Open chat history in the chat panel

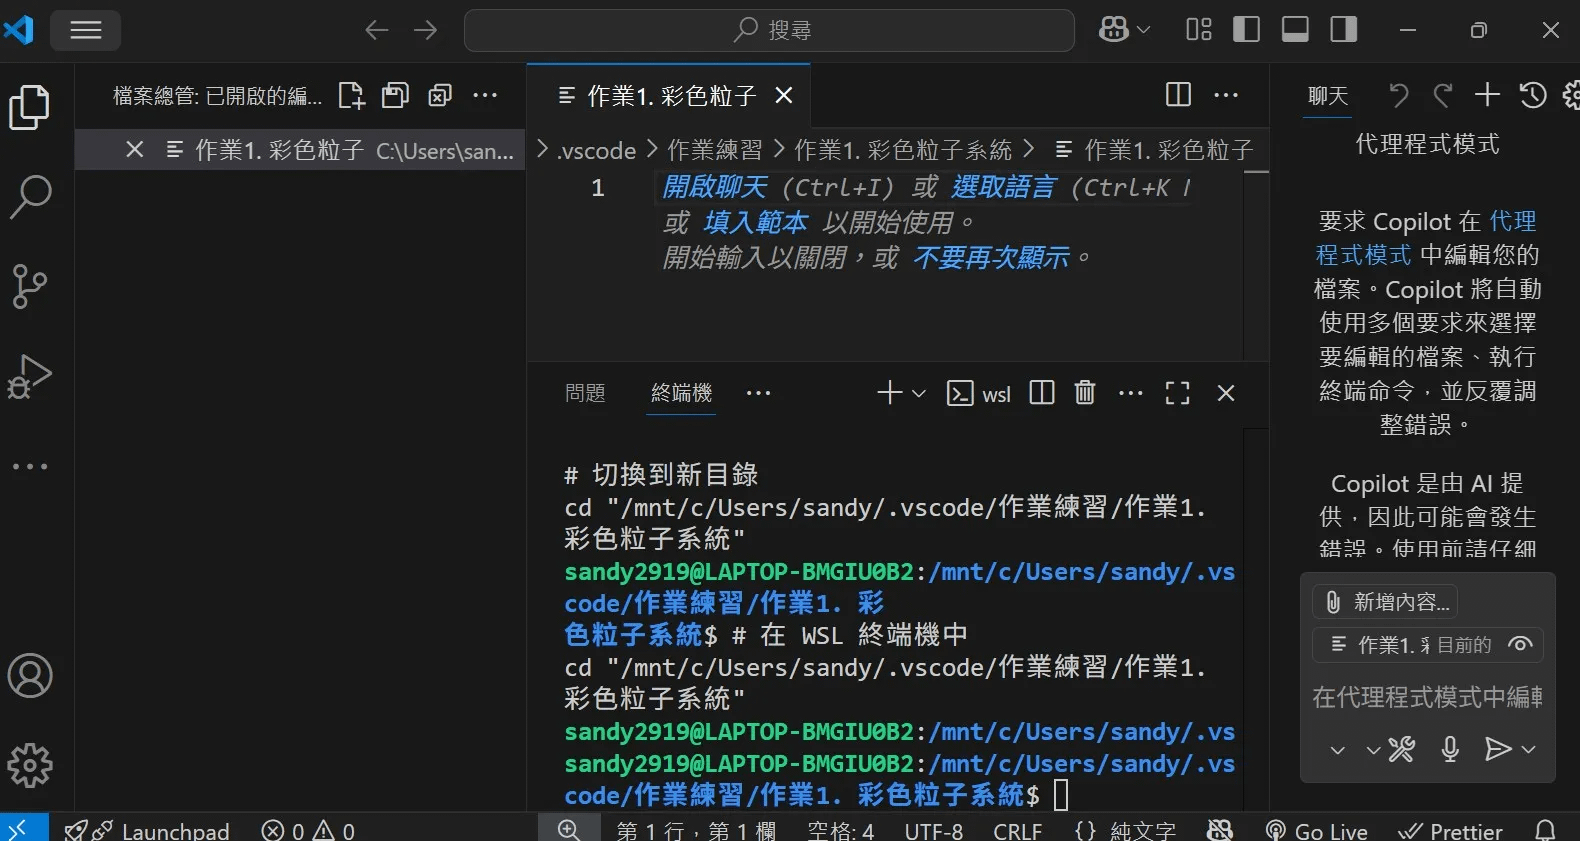[x=1533, y=95]
